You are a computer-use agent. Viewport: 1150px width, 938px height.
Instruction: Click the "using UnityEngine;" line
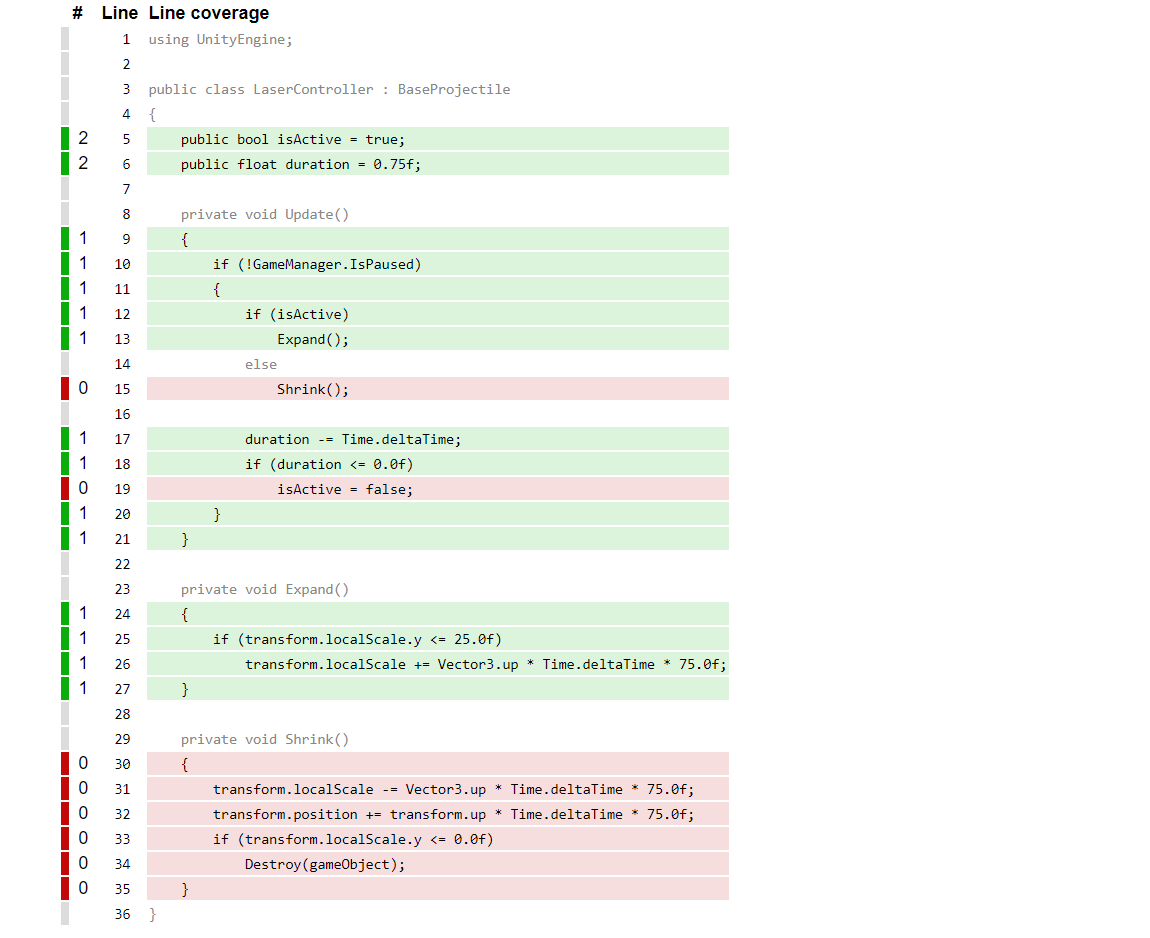click(x=220, y=39)
